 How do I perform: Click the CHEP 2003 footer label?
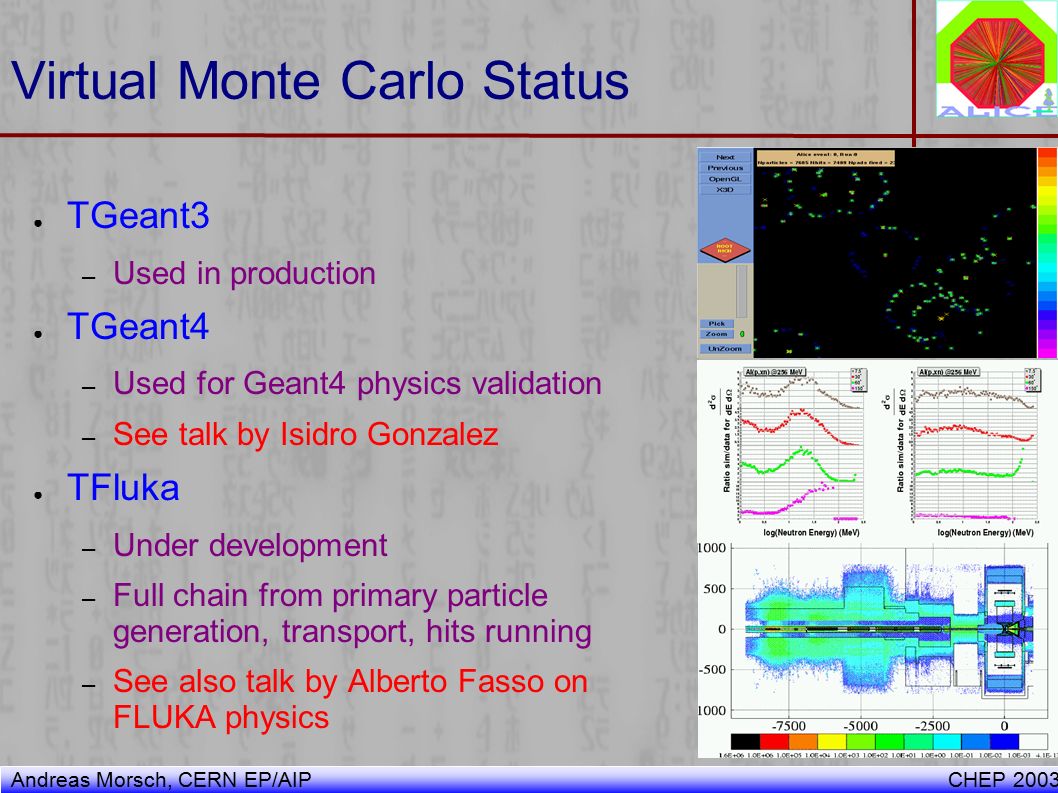click(x=1003, y=780)
